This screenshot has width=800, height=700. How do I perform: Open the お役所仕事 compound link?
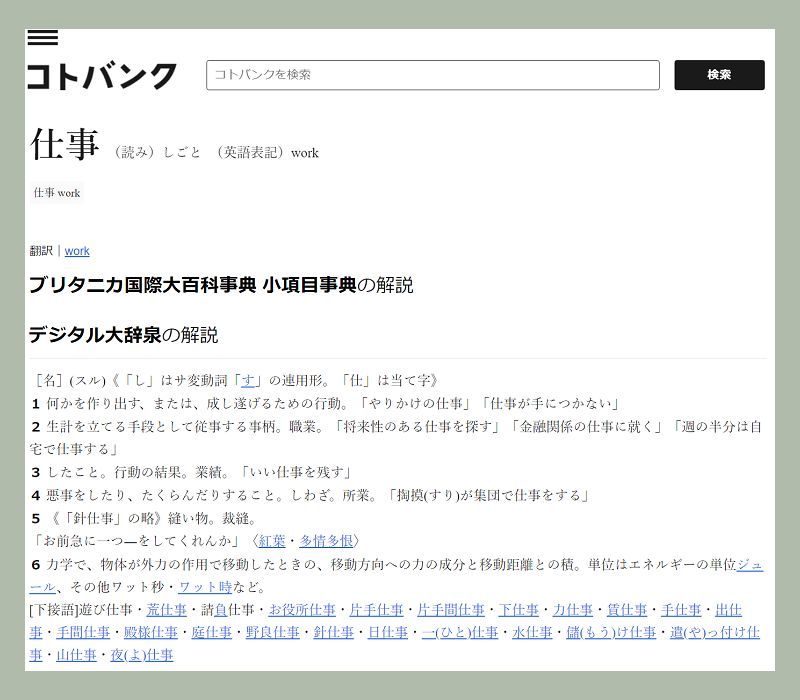coord(302,610)
